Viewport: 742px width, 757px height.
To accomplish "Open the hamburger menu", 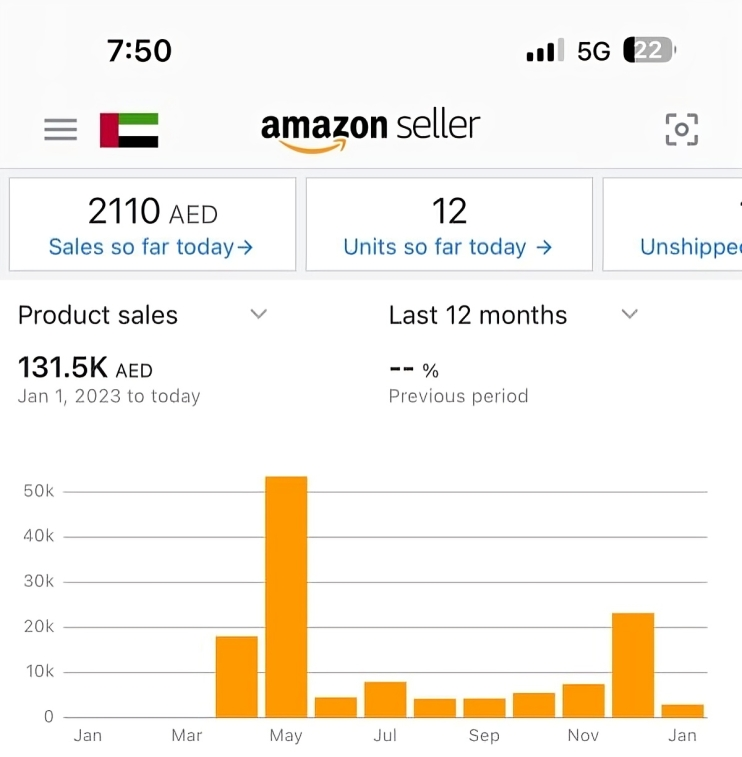I will (60, 129).
